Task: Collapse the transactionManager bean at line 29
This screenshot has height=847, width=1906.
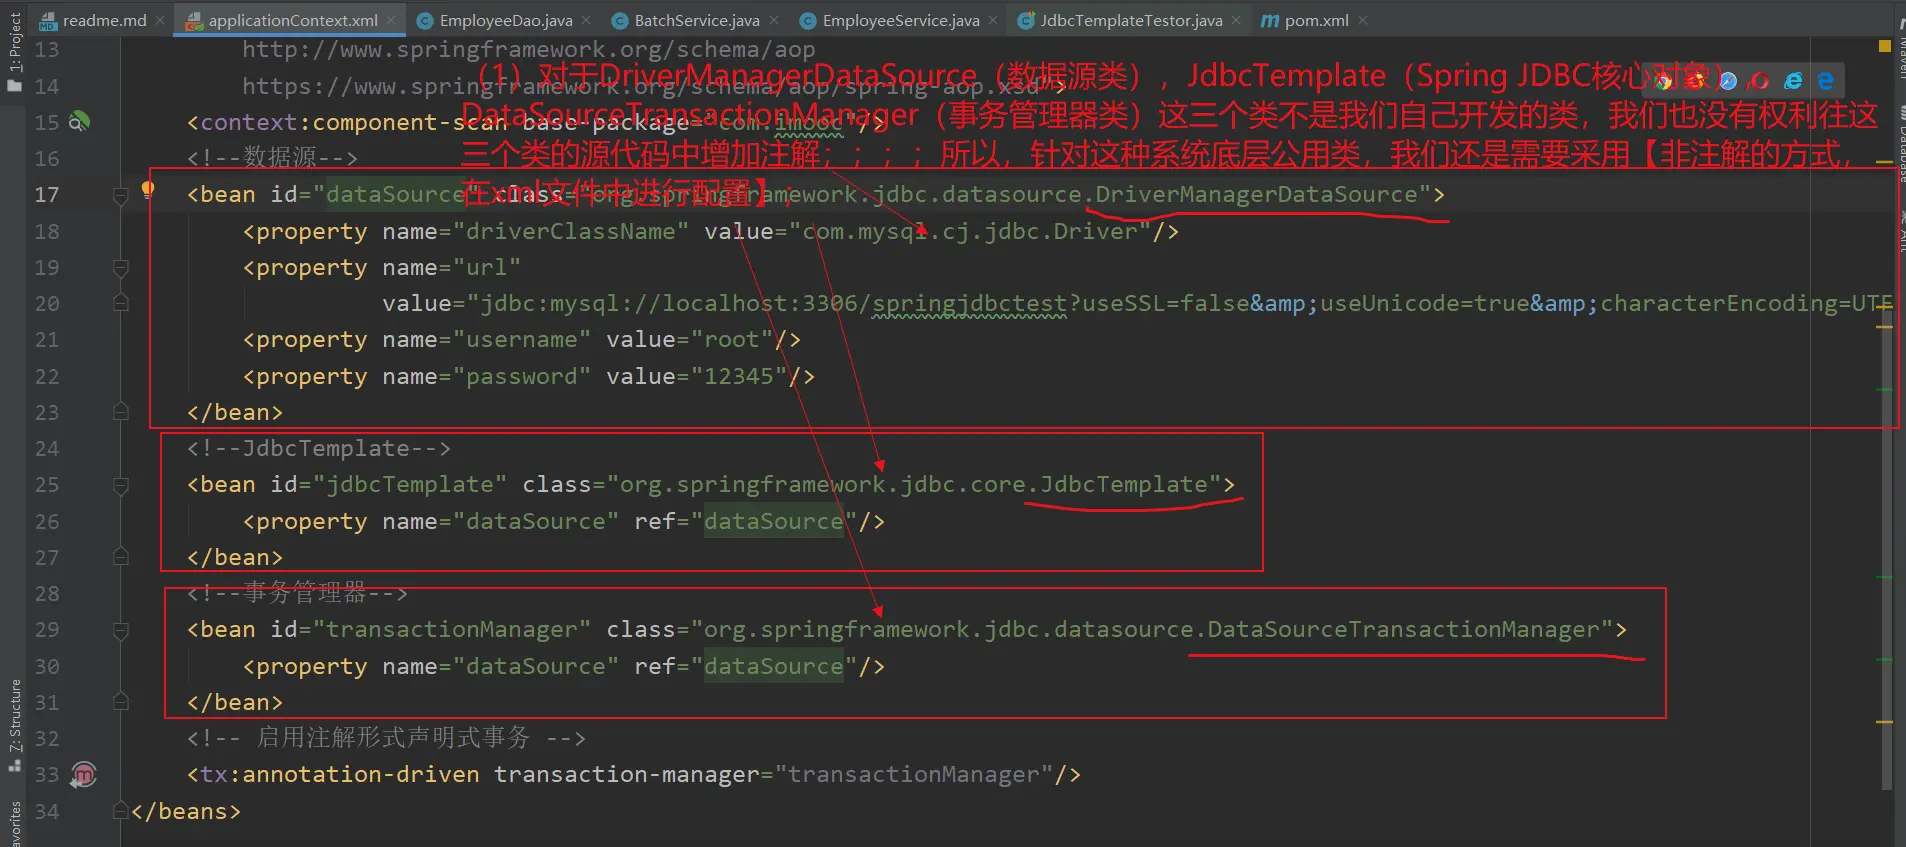Action: click(121, 631)
